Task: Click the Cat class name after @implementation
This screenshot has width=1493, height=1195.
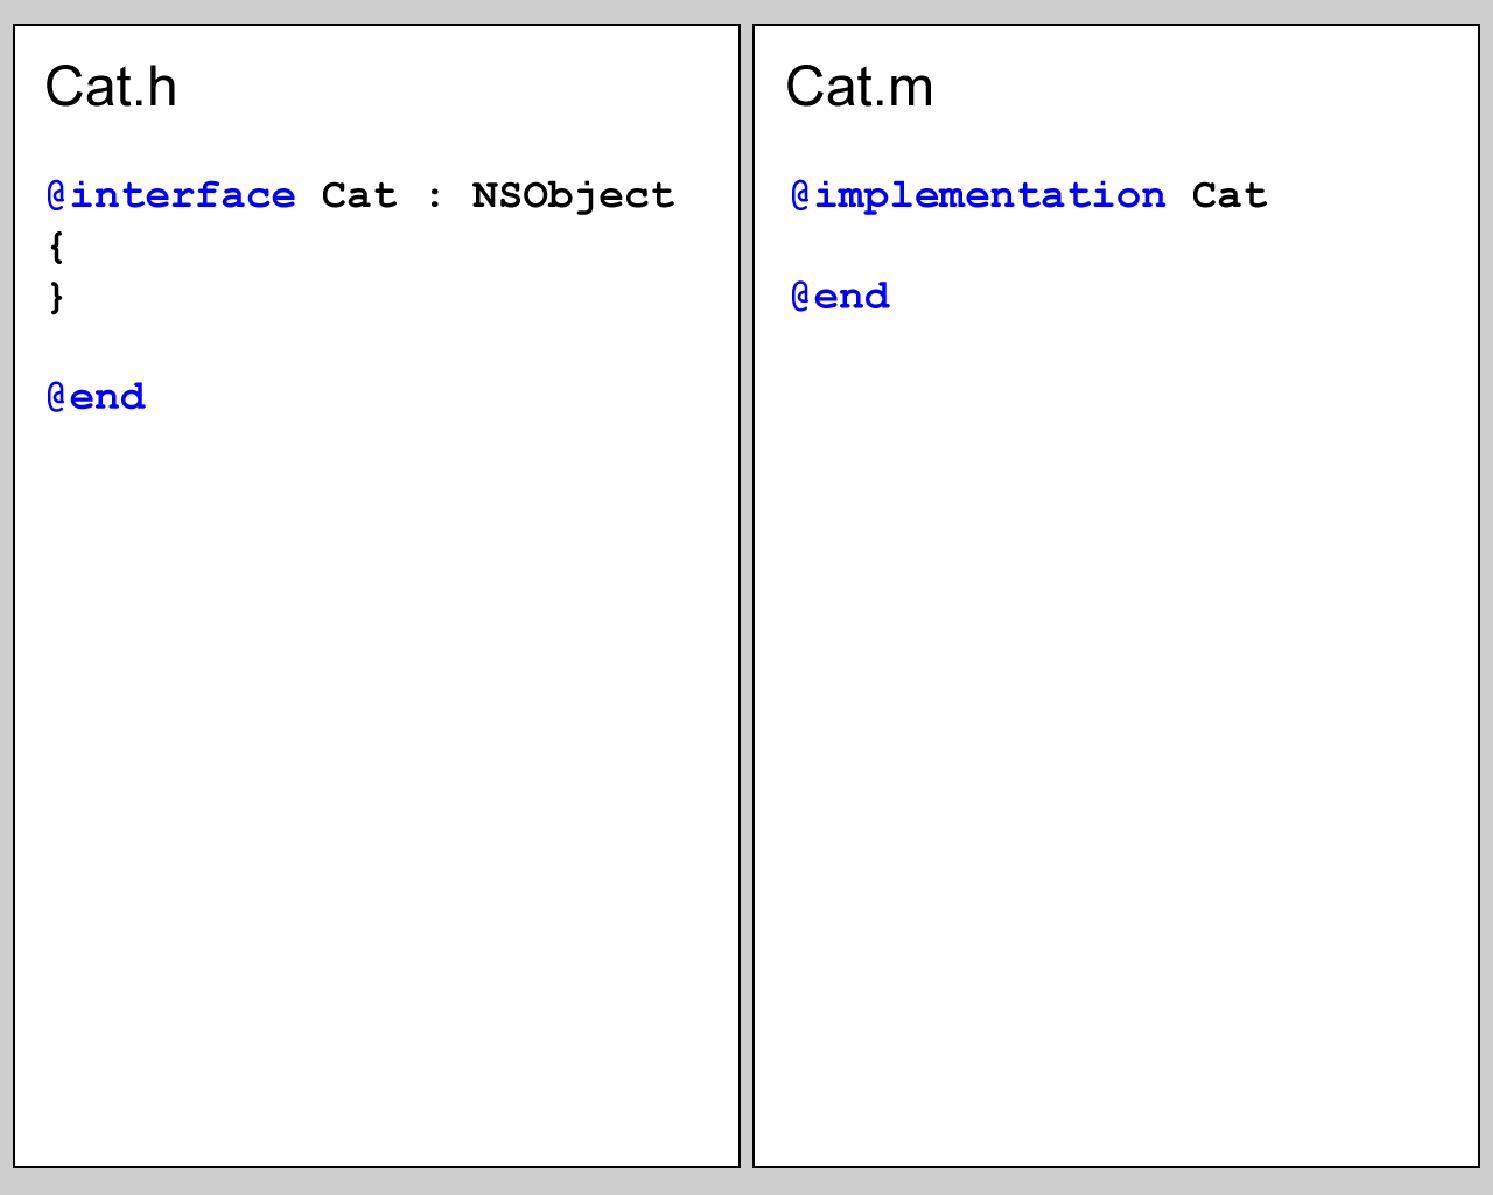Action: (x=1229, y=195)
